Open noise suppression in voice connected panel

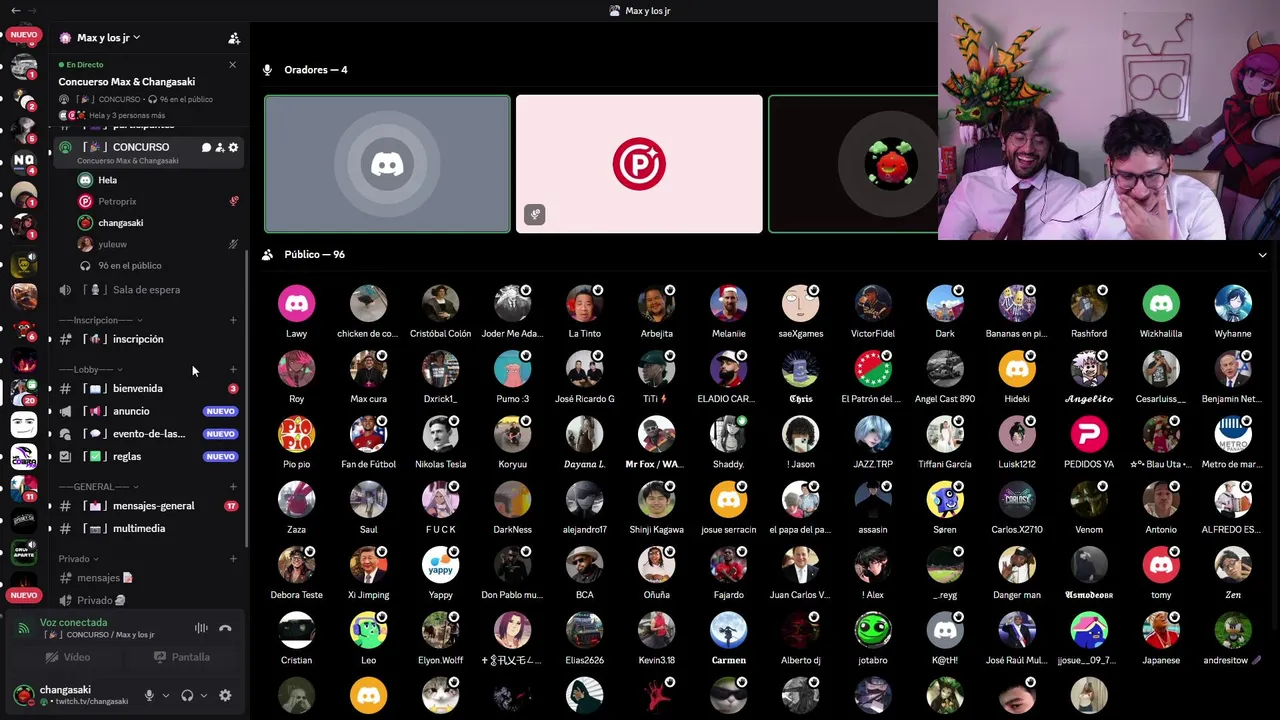tap(201, 628)
